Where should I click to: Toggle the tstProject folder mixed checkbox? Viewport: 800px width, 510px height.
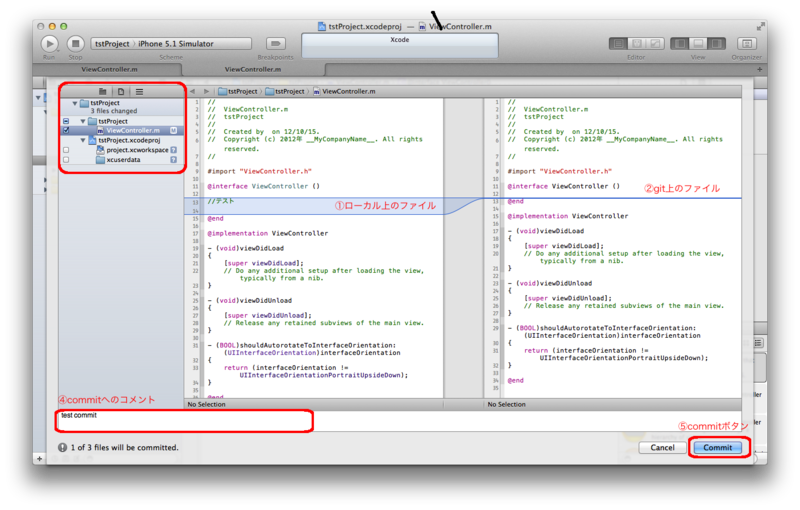(66, 121)
